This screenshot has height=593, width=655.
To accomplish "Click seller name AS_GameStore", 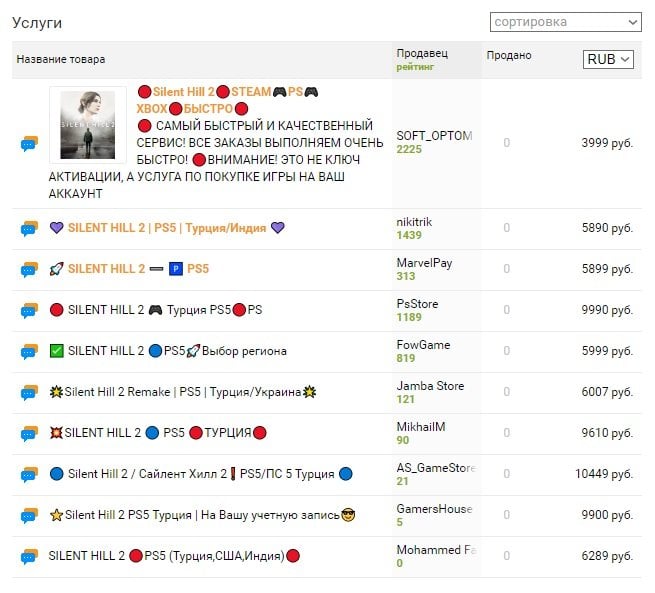I will (x=436, y=468).
